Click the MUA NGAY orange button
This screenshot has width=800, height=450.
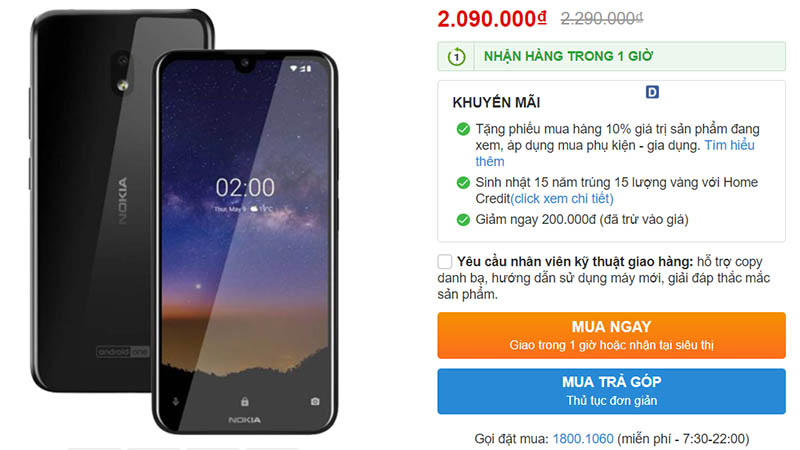click(x=611, y=335)
